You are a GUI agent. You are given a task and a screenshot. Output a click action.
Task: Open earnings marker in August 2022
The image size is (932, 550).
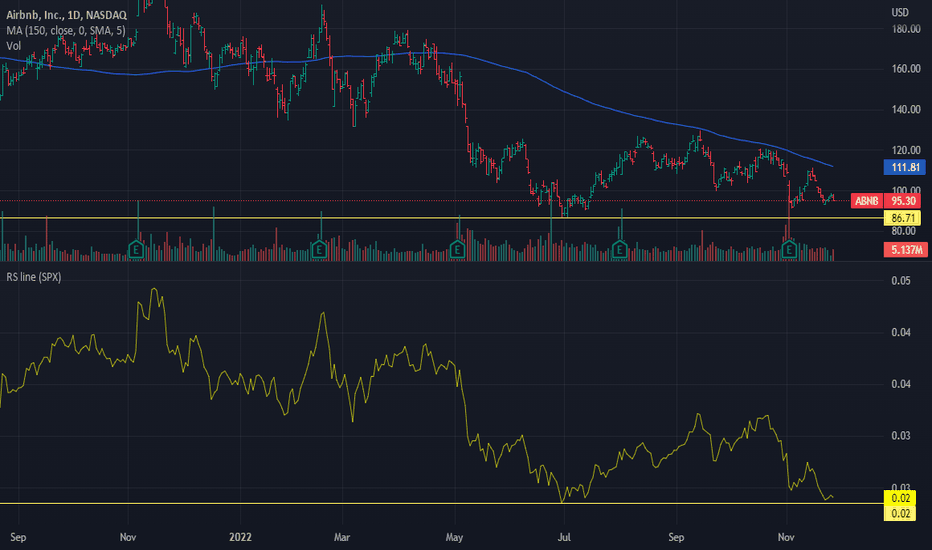tap(619, 249)
